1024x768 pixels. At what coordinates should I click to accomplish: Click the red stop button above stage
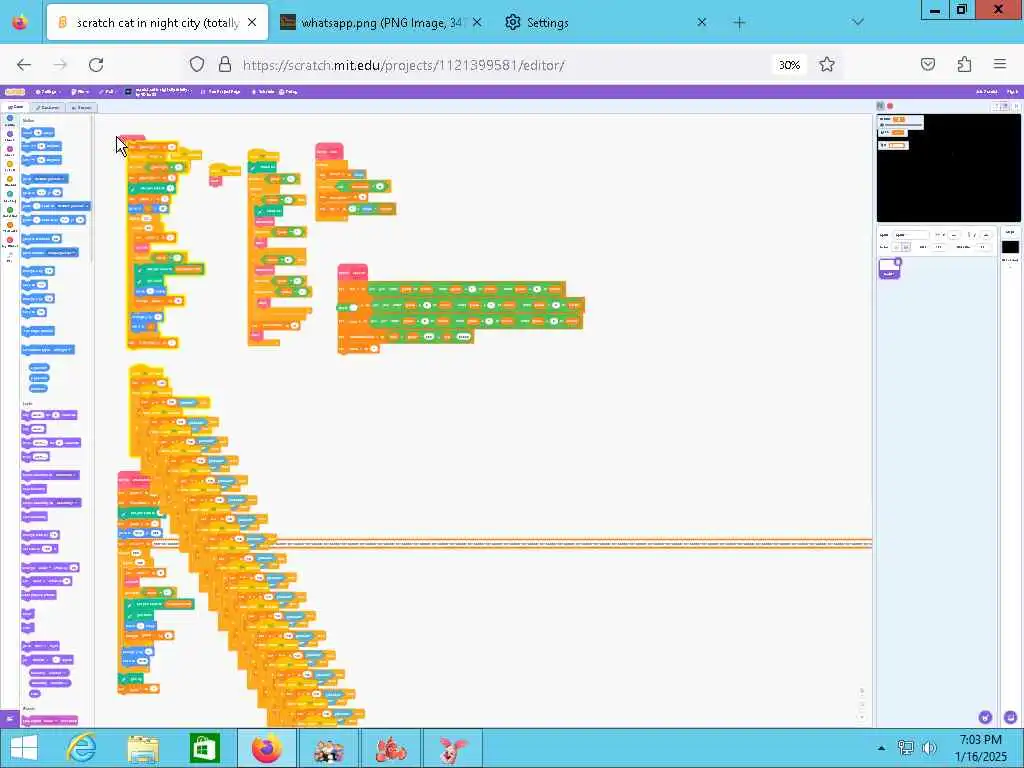[890, 106]
